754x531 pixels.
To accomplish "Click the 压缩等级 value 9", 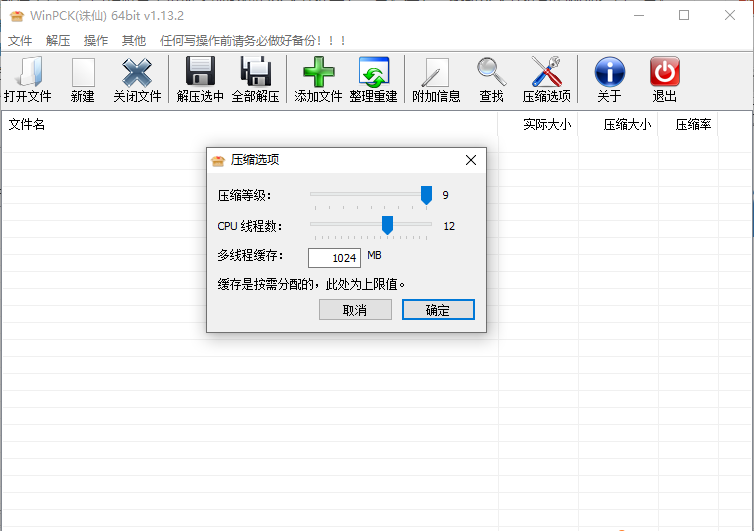I will 446,195.
